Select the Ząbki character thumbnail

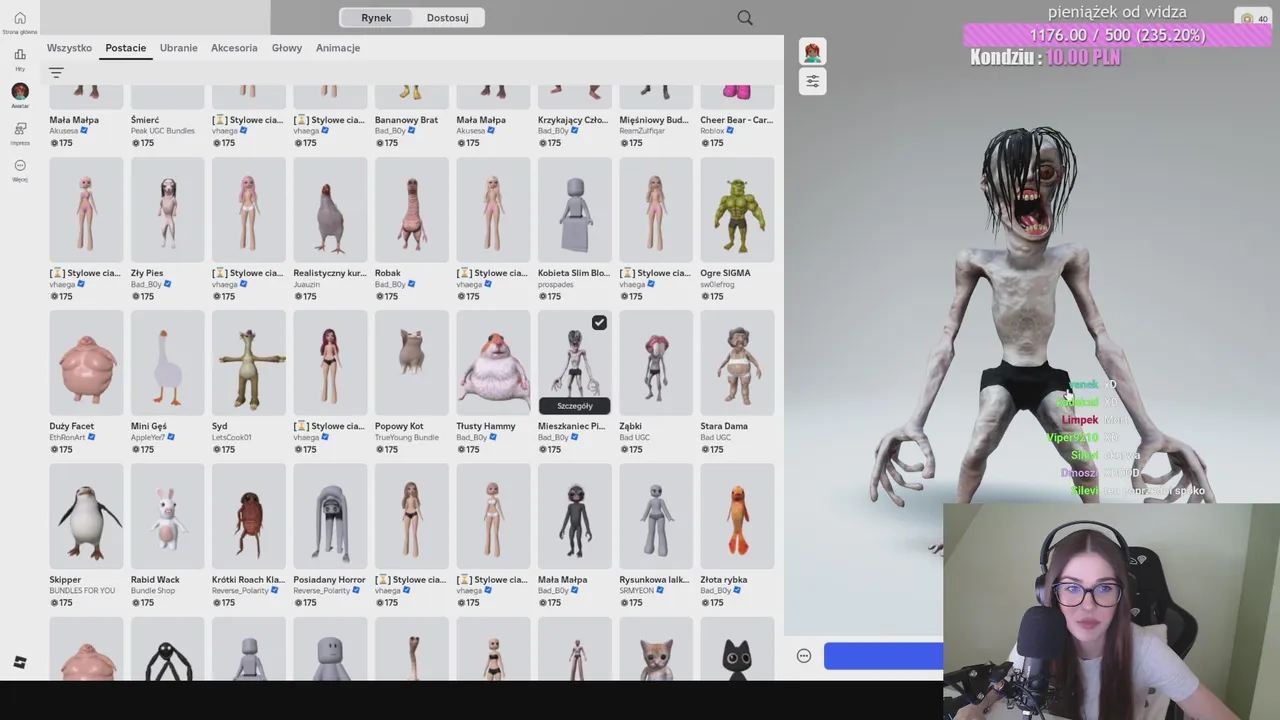coord(656,363)
